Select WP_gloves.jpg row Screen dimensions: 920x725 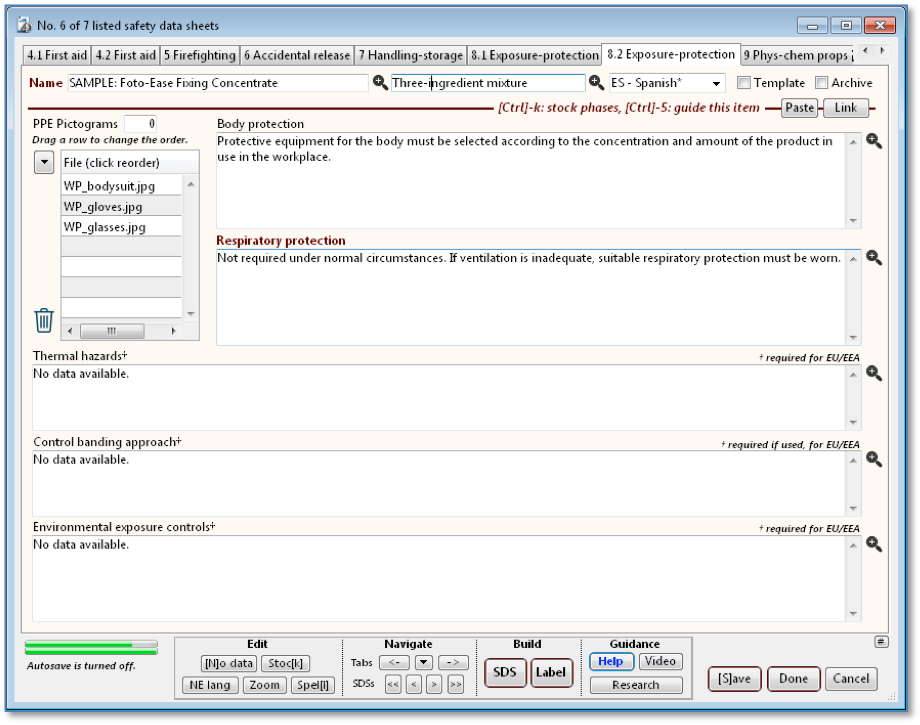[121, 206]
